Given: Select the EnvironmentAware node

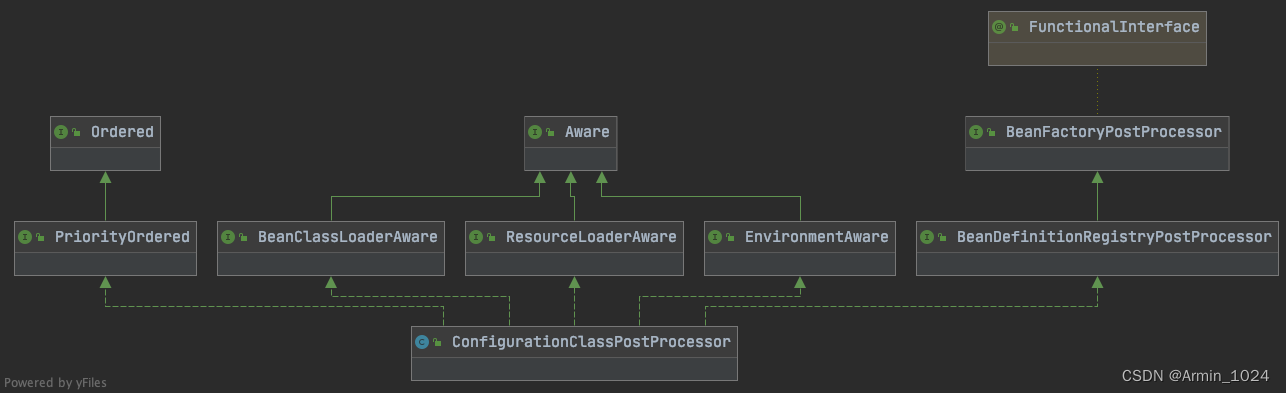Looking at the screenshot, I should 800,248.
